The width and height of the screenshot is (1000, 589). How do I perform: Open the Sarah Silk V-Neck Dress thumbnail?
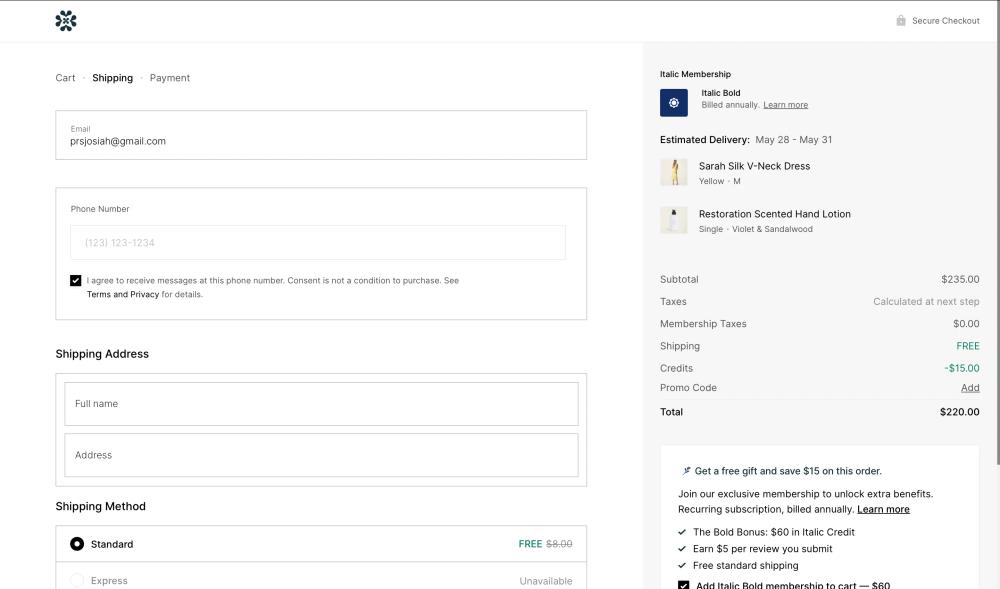(x=673, y=172)
